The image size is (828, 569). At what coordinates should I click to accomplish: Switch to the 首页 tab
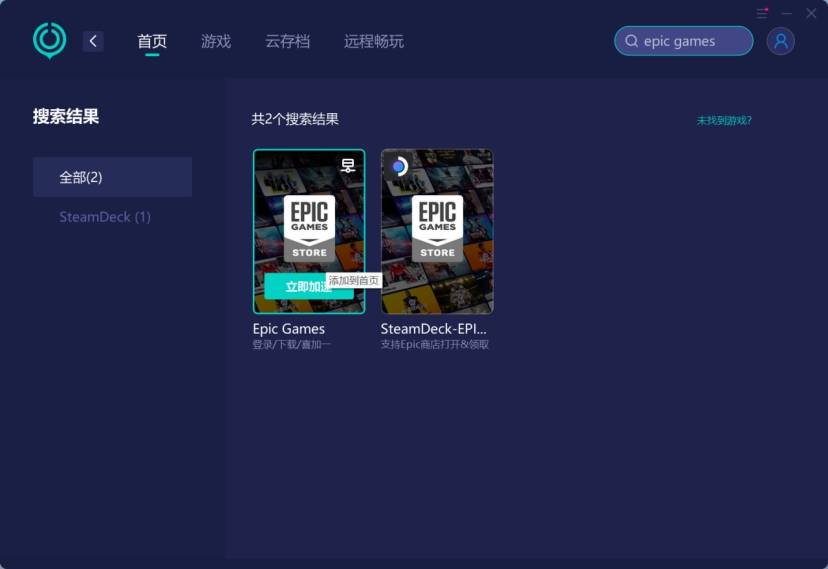click(152, 41)
